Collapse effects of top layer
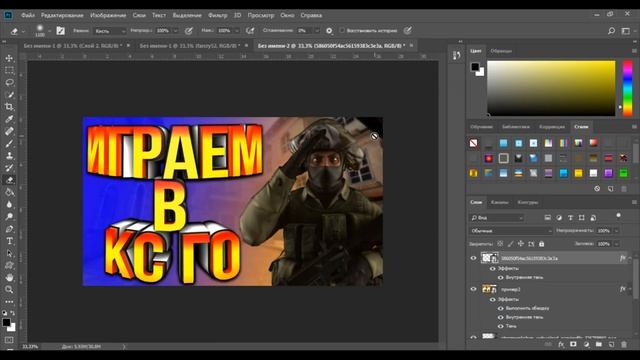Image resolution: width=640 pixels, height=360 pixels. [629, 258]
